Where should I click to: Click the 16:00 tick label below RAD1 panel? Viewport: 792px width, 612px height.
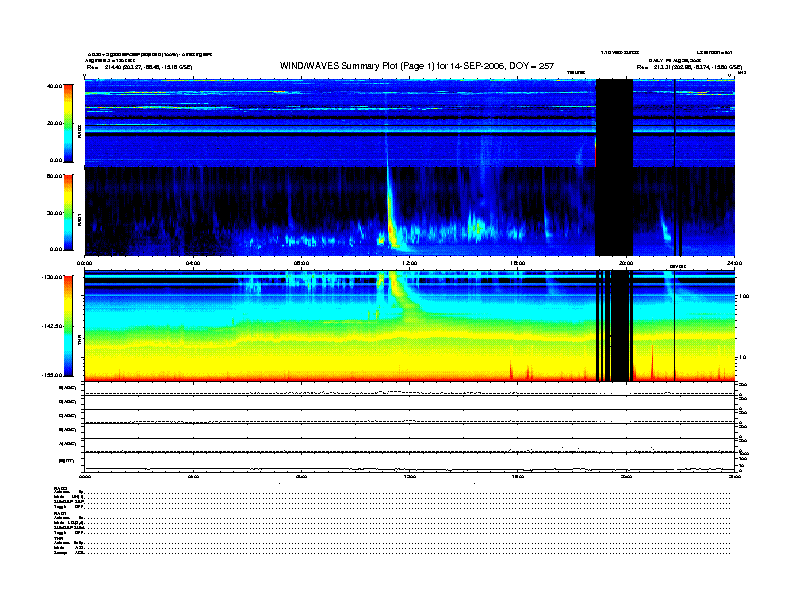(518, 263)
